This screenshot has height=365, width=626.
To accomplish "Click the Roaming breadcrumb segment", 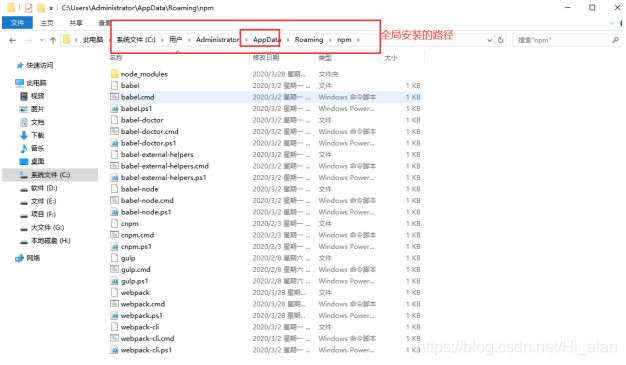I will [x=309, y=40].
